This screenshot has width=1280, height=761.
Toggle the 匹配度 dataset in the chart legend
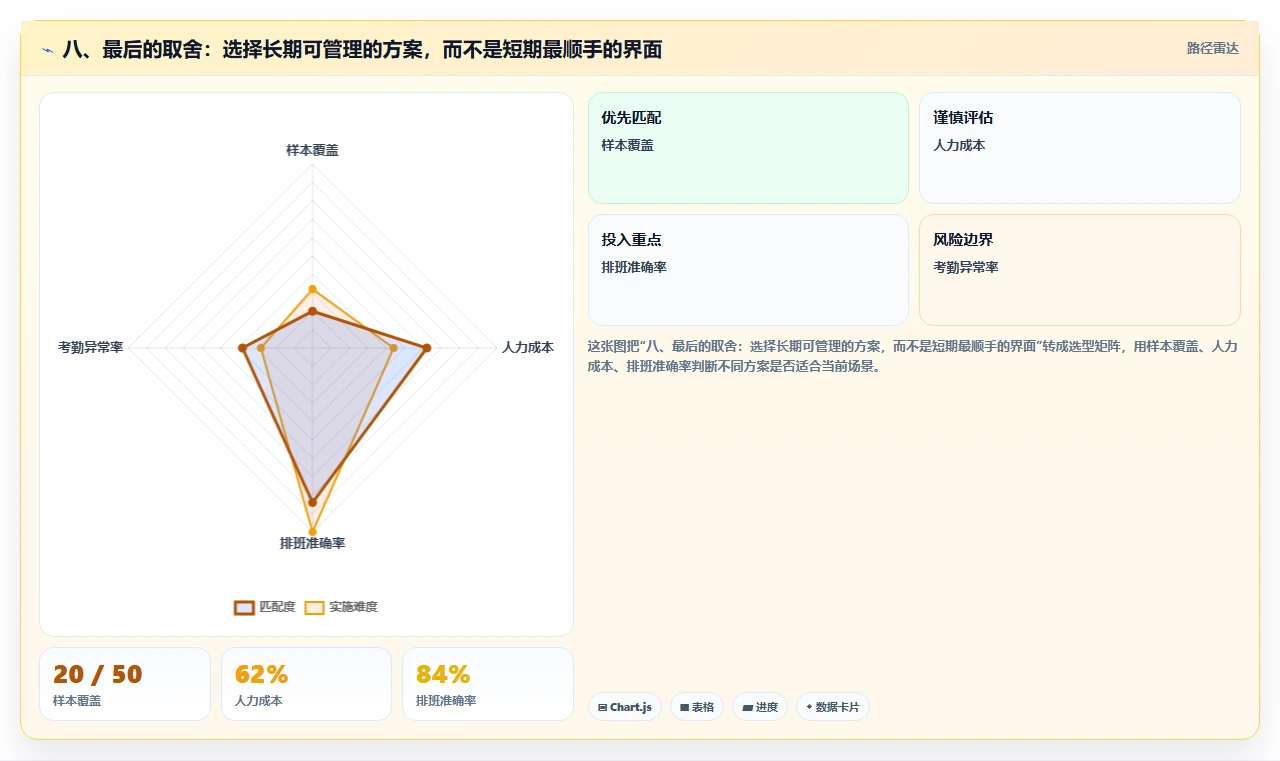(x=264, y=607)
